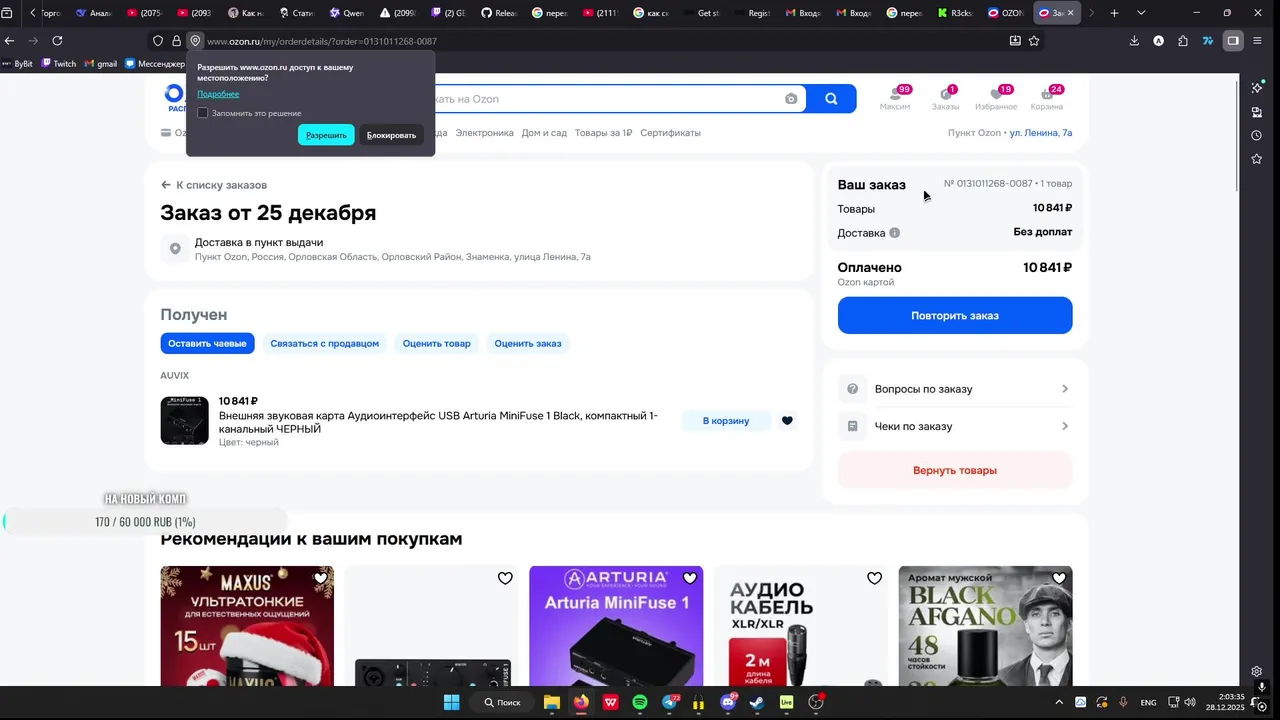Expand Вопросы по заказу chevron row

pyautogui.click(x=955, y=389)
